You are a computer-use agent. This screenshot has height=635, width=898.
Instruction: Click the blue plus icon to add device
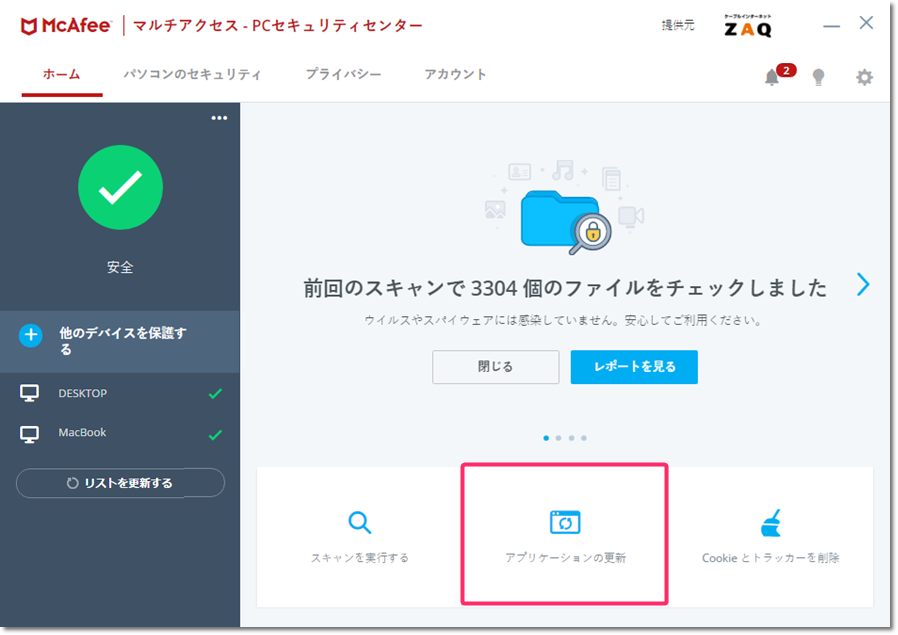[31, 336]
